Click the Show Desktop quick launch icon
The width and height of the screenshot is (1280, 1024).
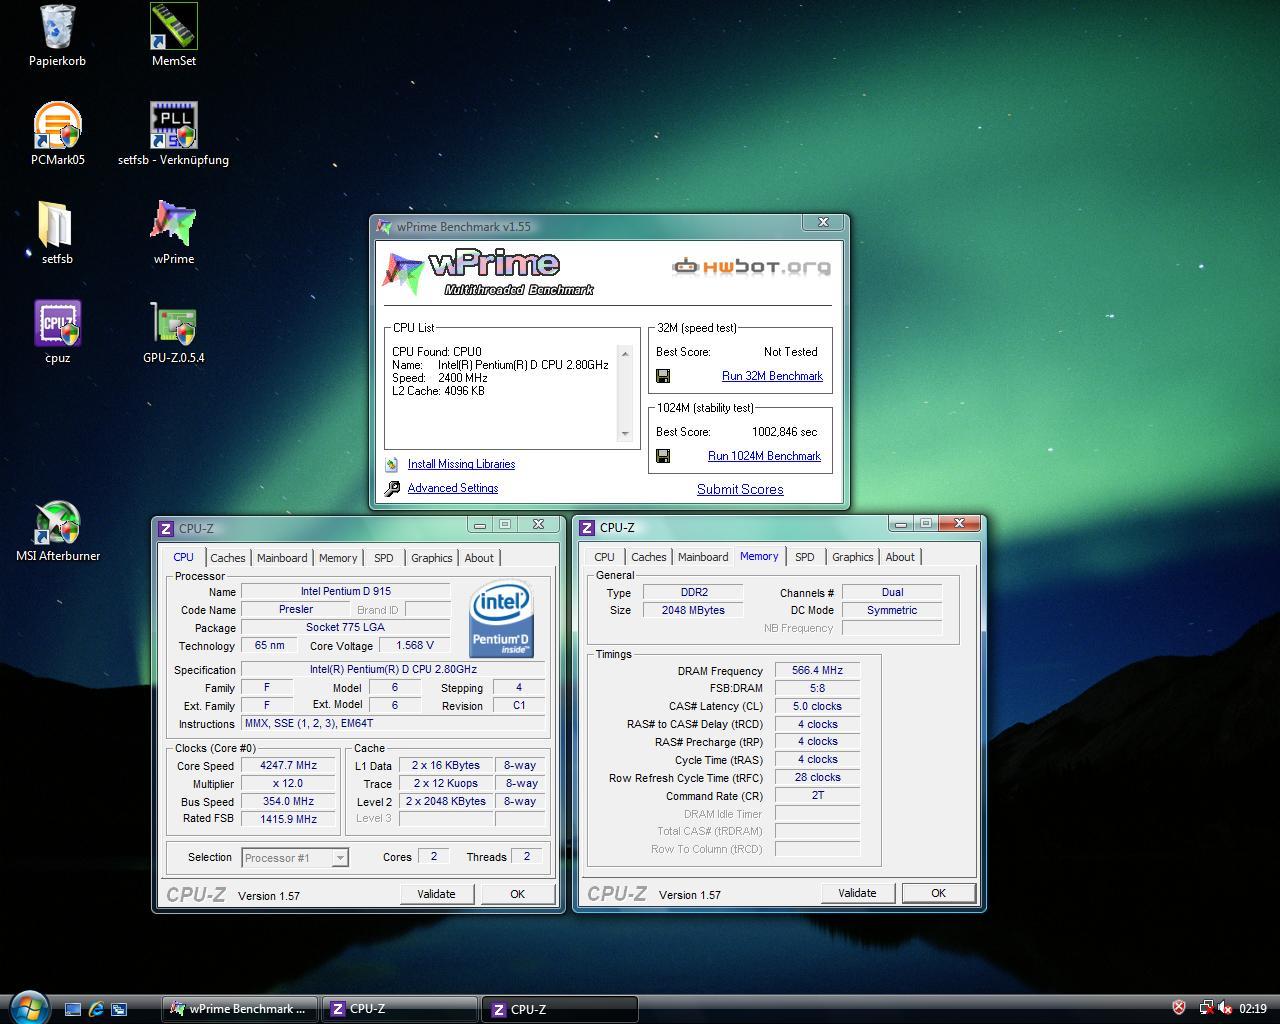[73, 1009]
